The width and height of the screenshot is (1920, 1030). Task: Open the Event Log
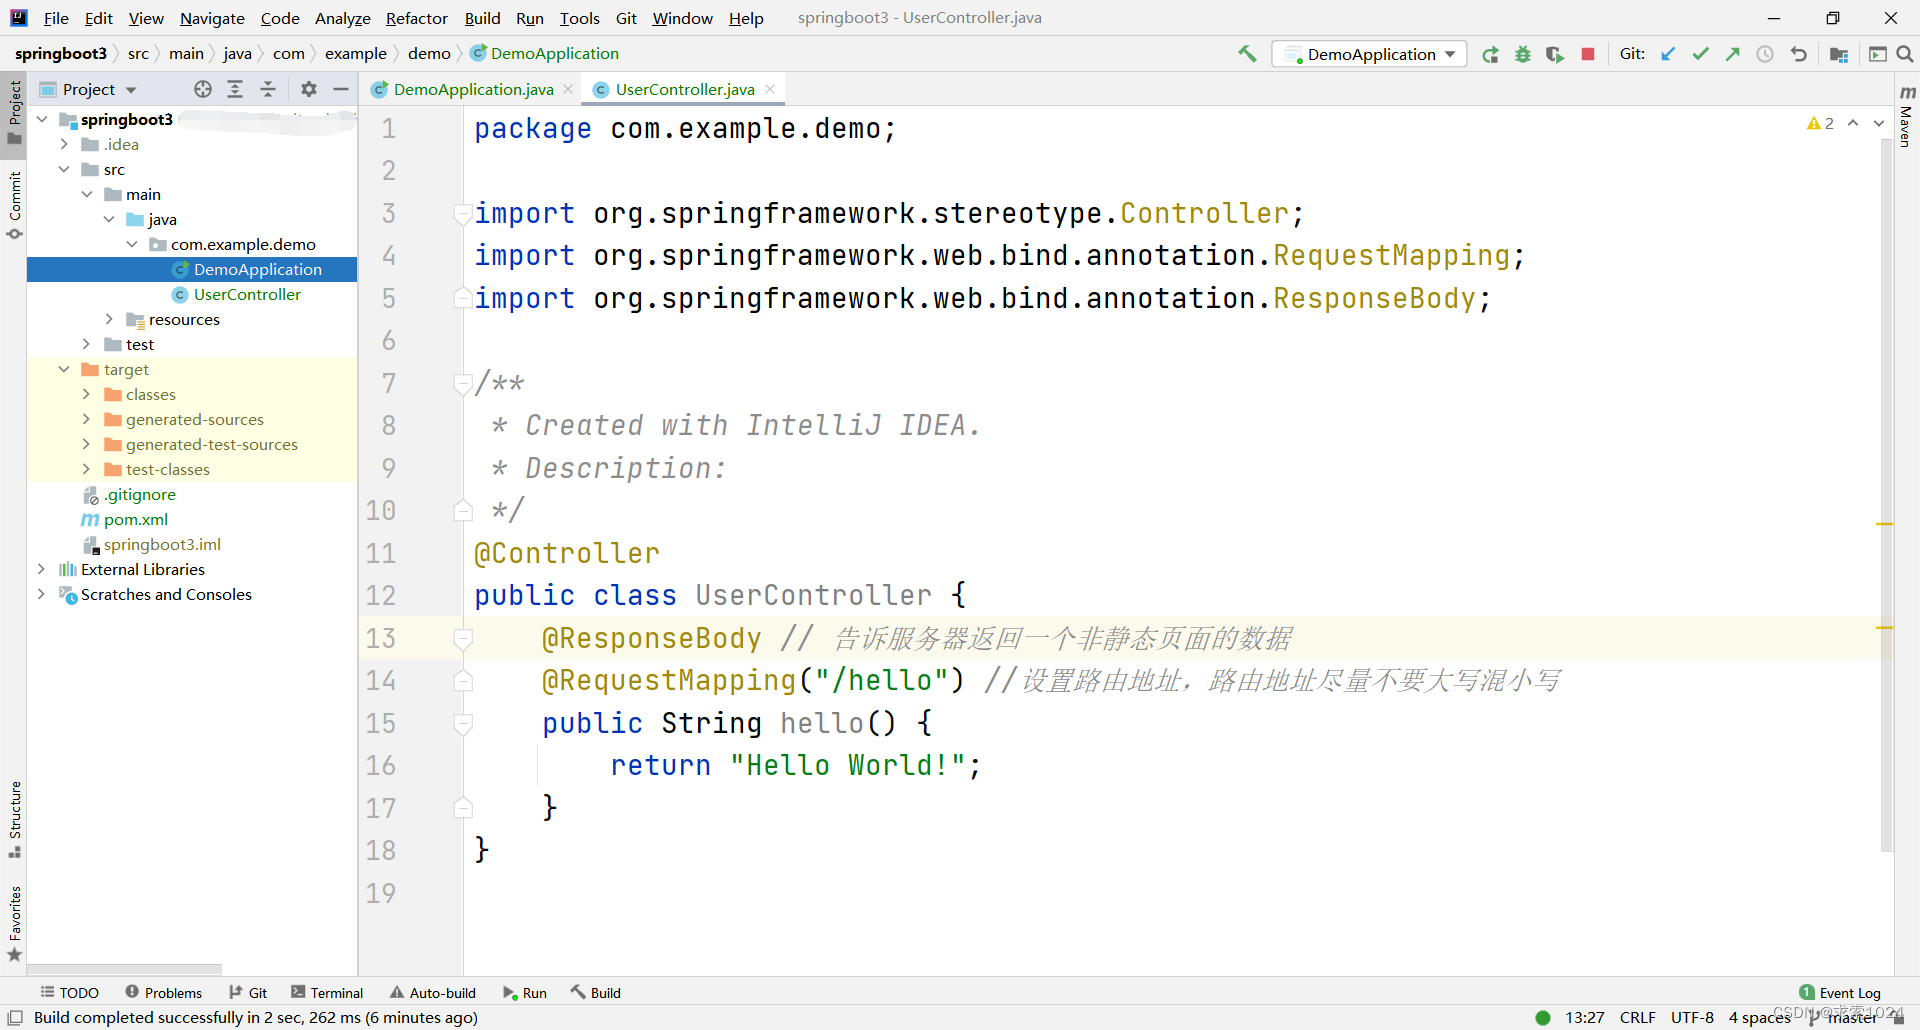click(x=1839, y=993)
